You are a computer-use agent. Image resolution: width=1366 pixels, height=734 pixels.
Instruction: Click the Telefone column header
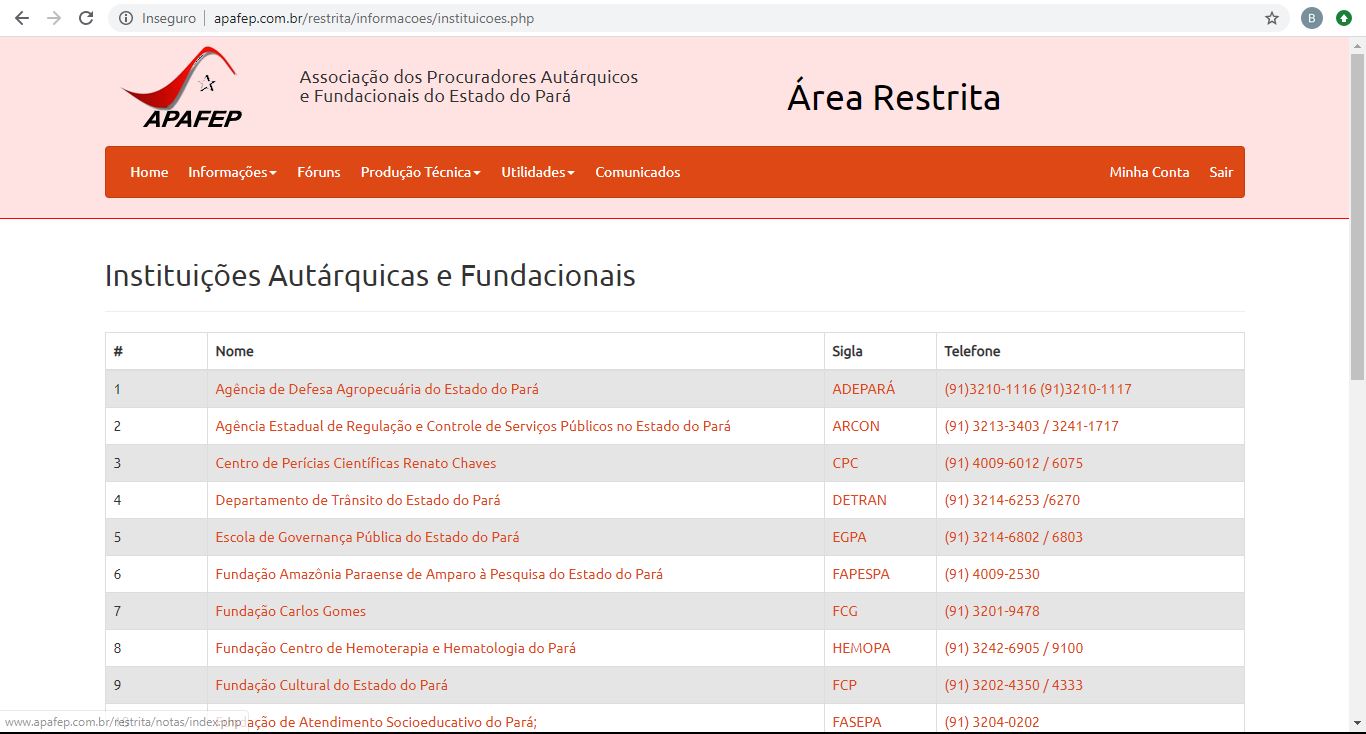point(972,351)
